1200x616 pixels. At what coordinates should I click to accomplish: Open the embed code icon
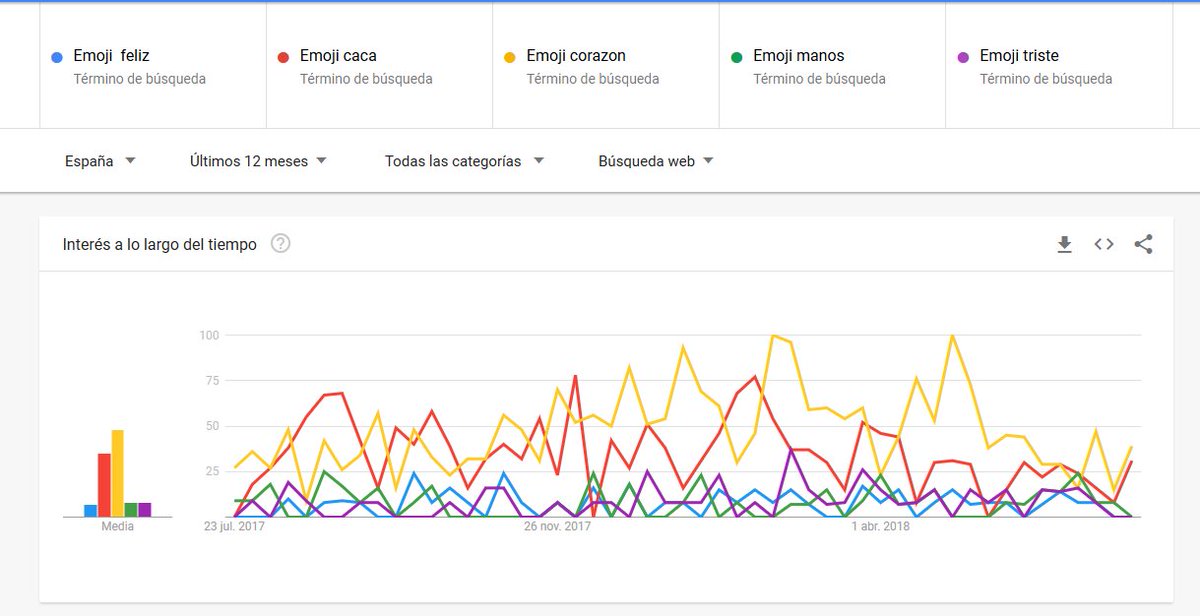[1104, 244]
